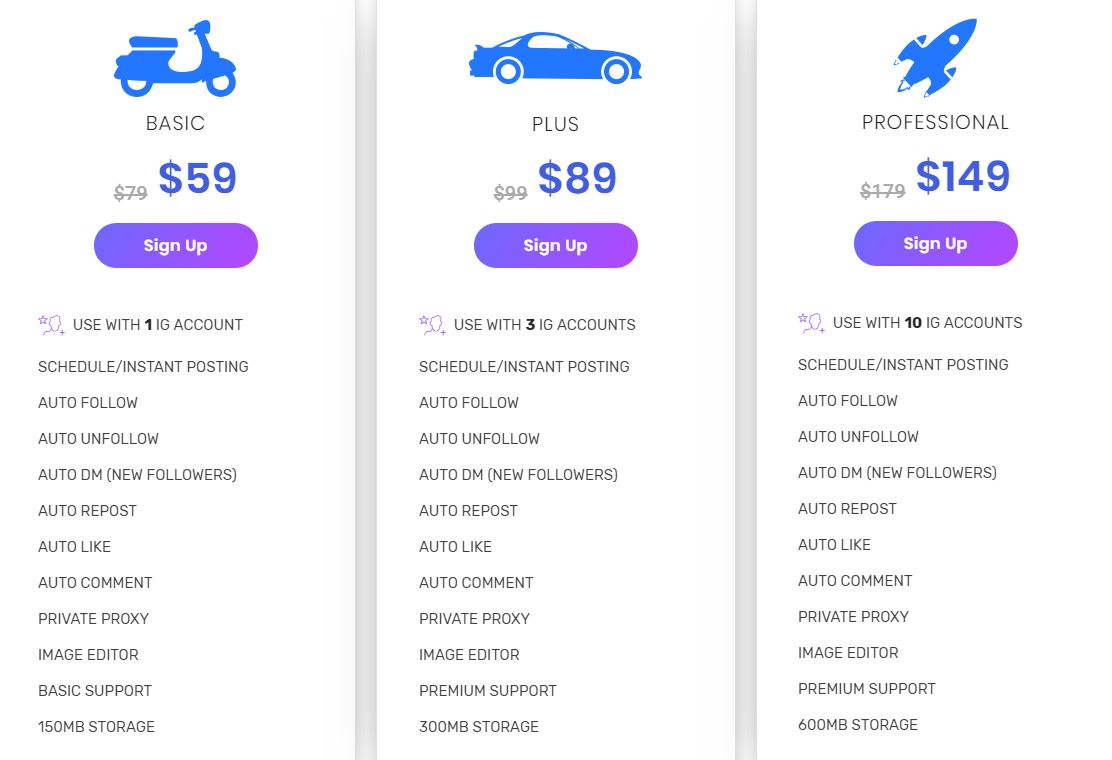Click the PLUS plan title
This screenshot has height=760, width=1112.
(555, 125)
